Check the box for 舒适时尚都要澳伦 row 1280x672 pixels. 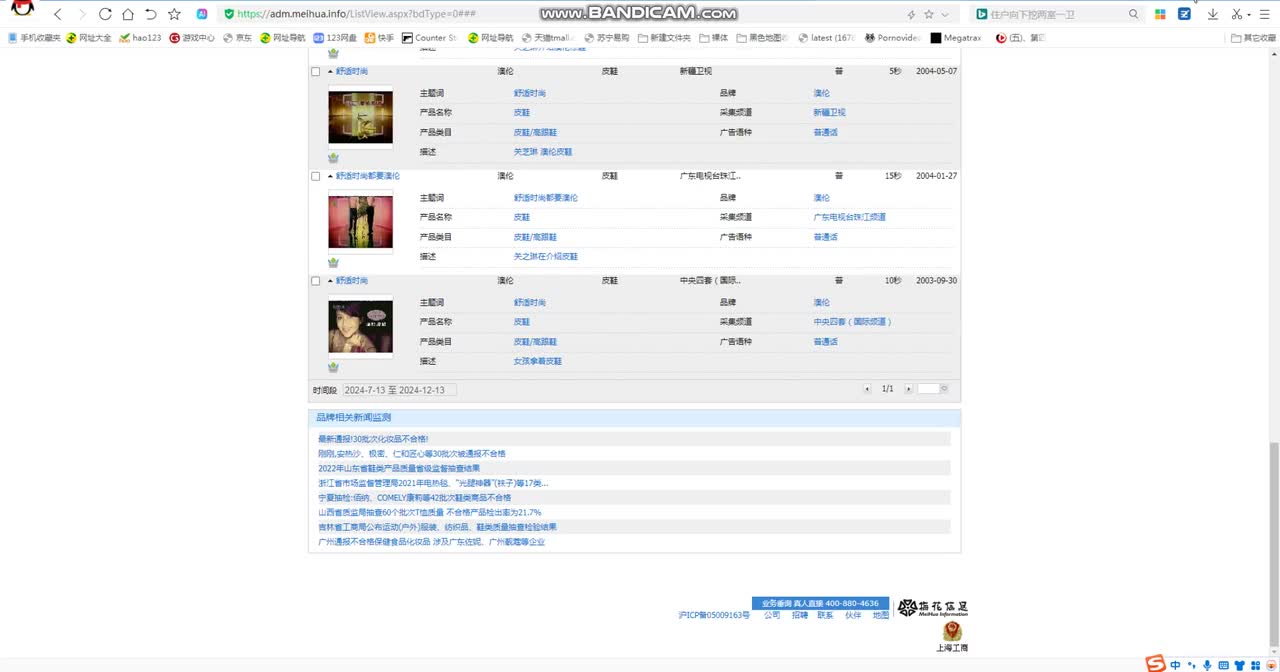[316, 176]
